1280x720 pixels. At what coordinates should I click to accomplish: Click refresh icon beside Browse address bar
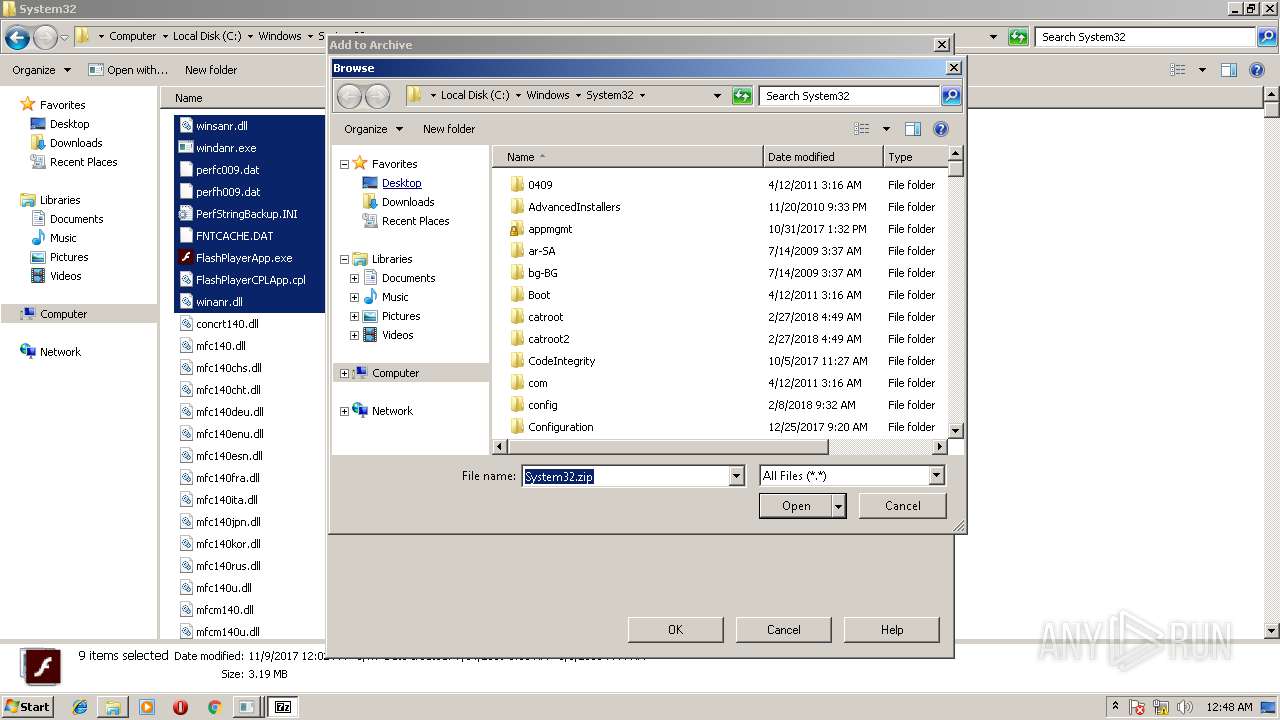pos(742,96)
